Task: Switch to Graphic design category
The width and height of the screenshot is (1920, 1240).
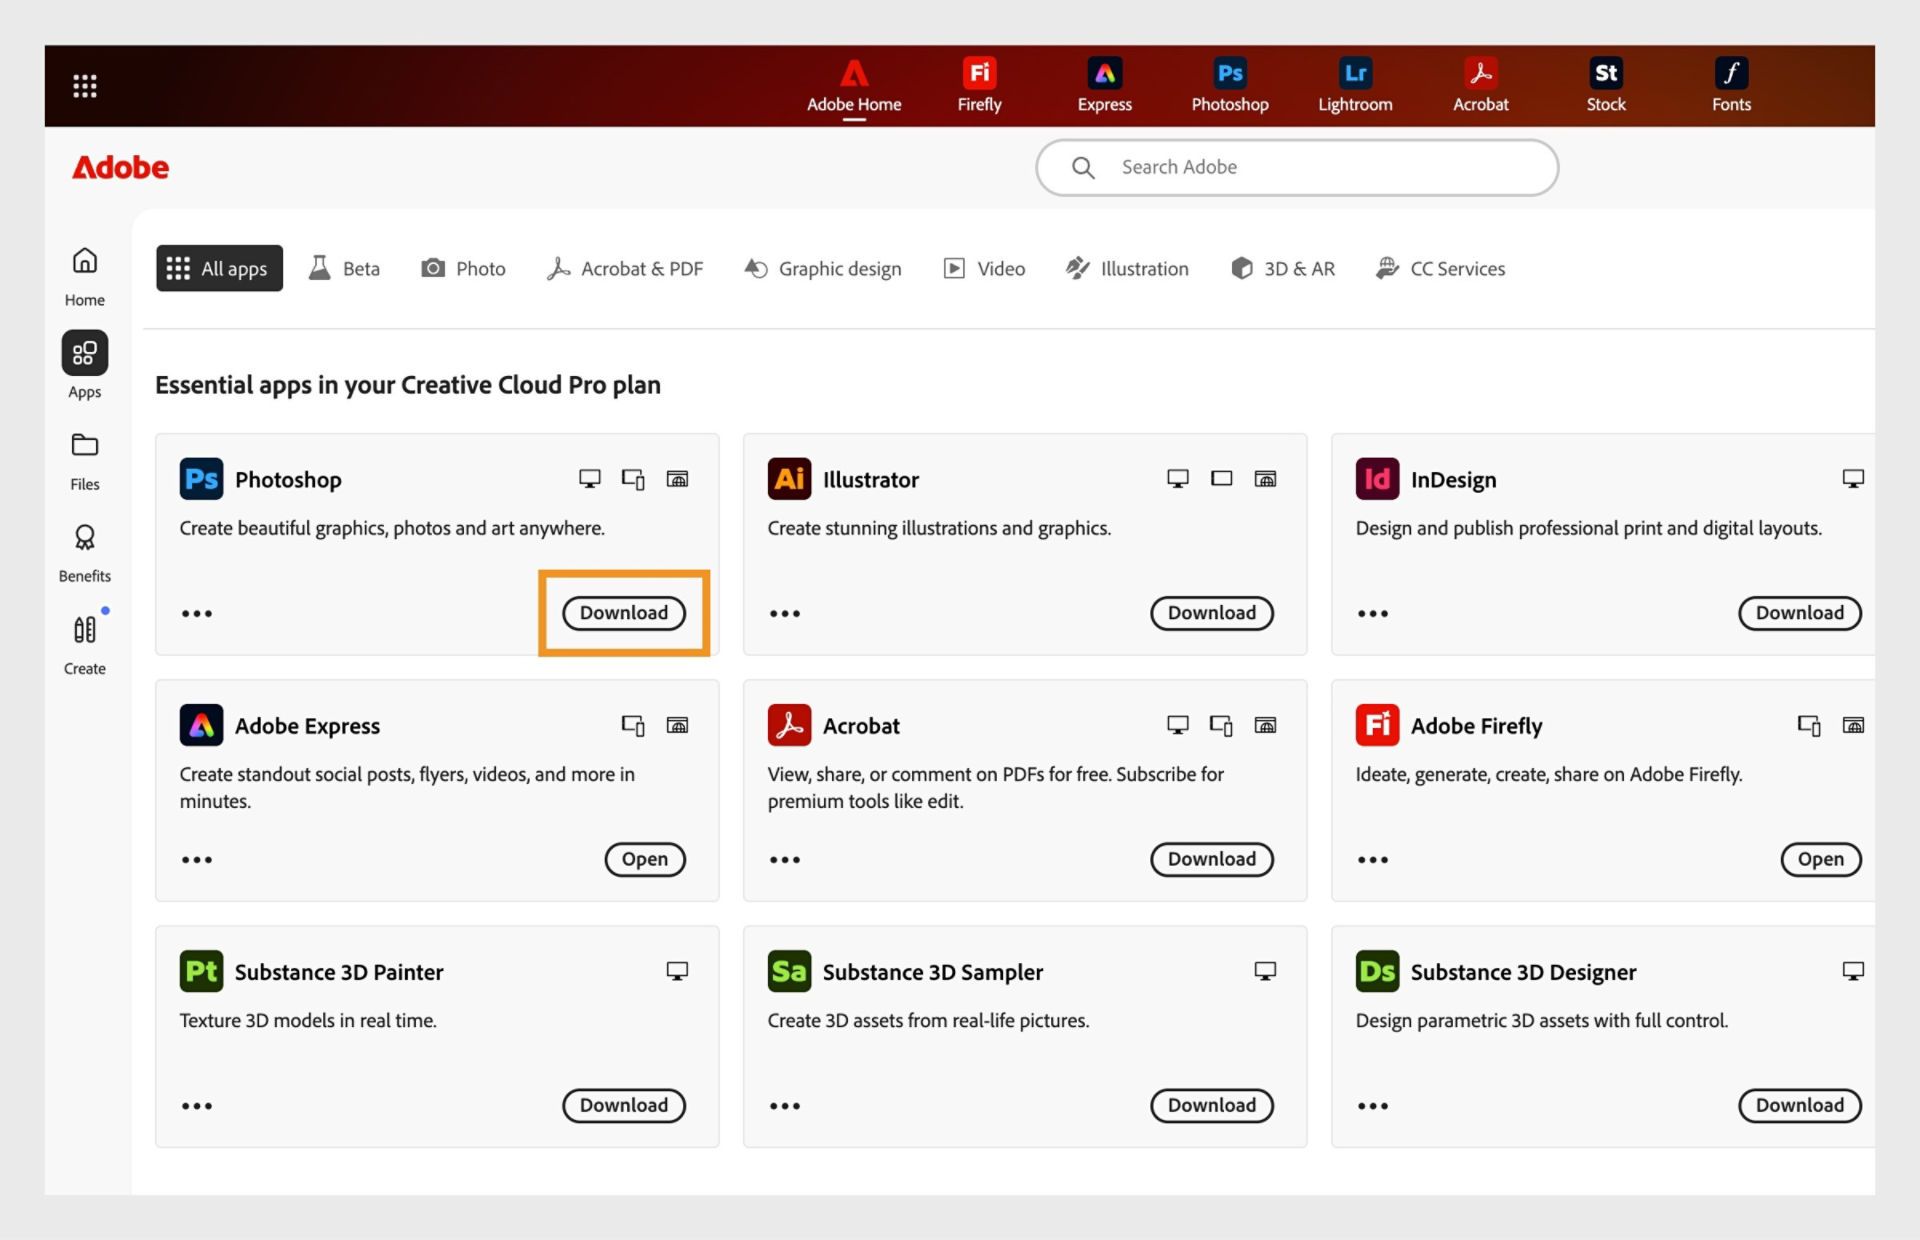Action: [823, 268]
